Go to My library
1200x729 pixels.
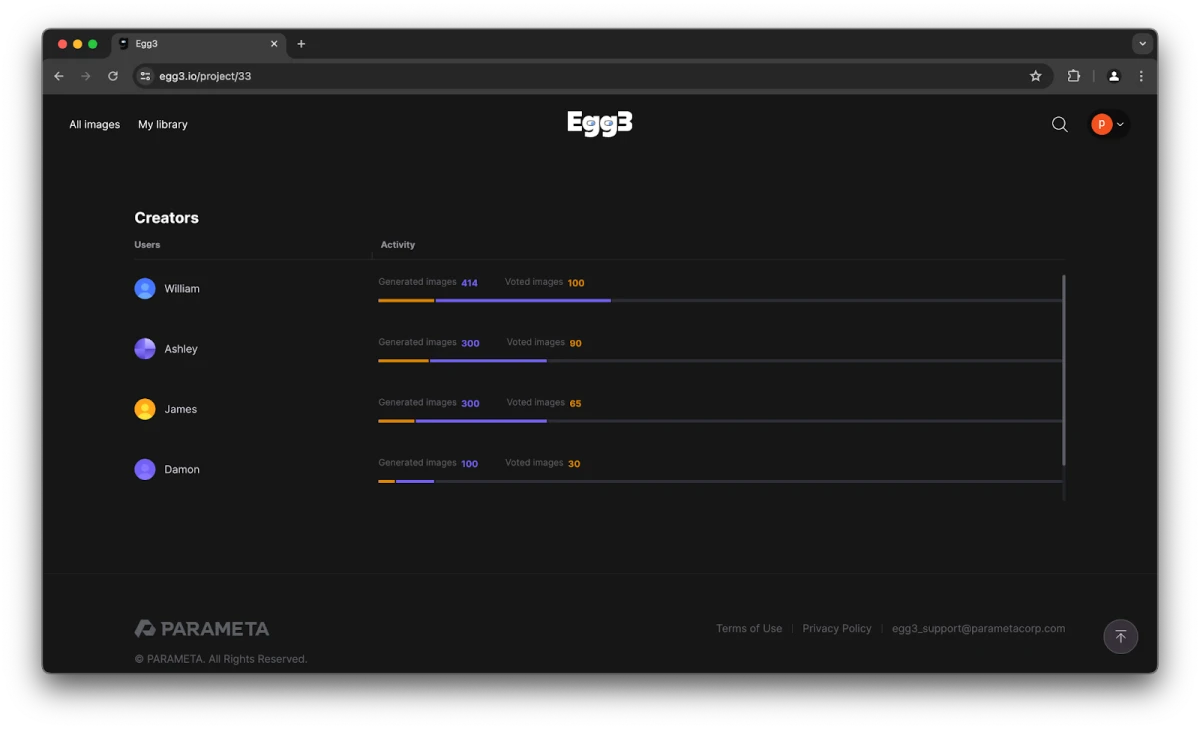[x=163, y=125]
